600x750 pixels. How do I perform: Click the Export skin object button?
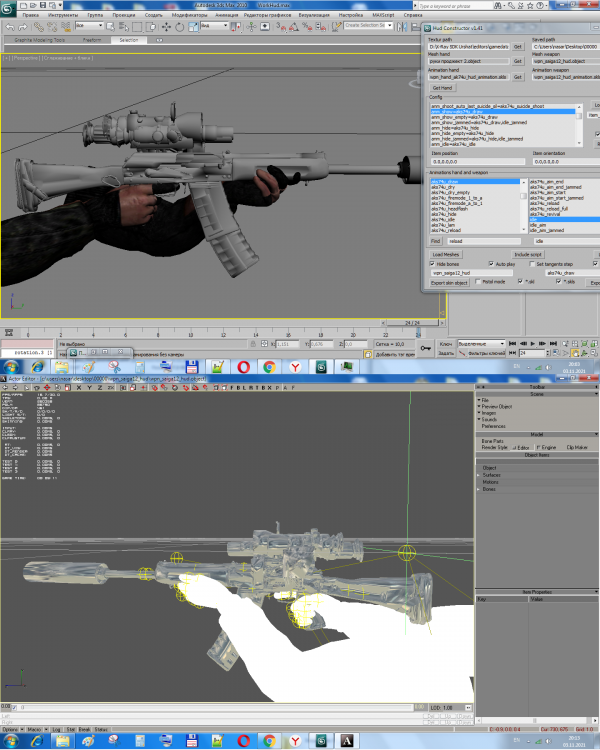coord(452,283)
